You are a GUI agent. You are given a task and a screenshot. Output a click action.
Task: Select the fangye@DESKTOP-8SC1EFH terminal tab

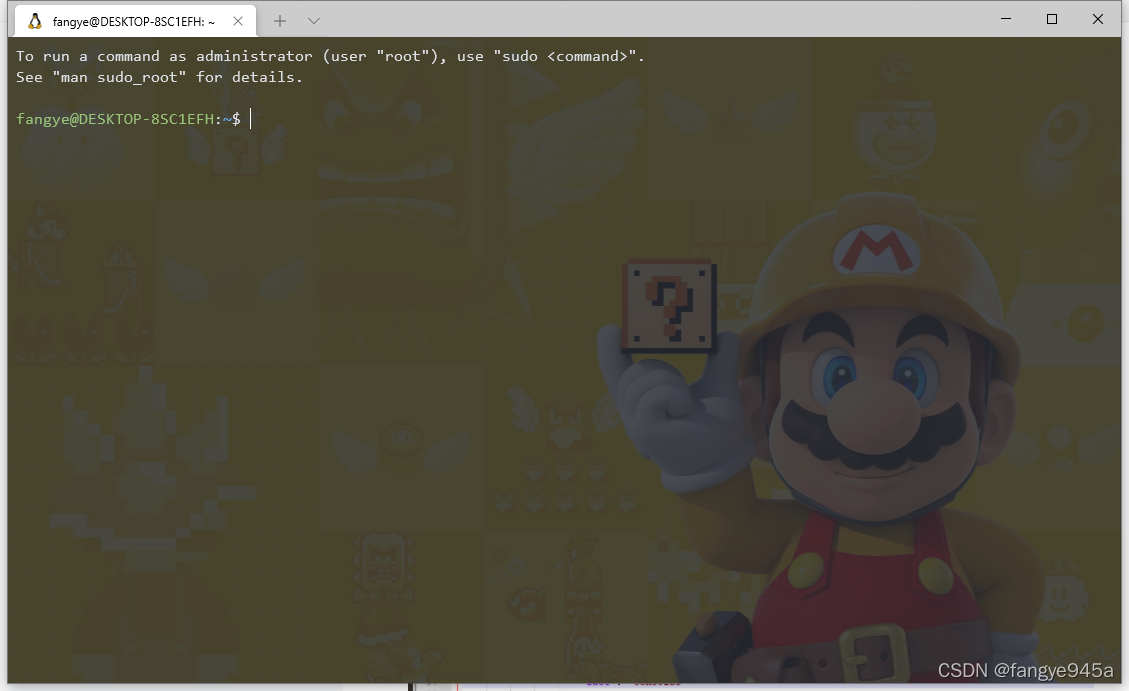(x=135, y=21)
